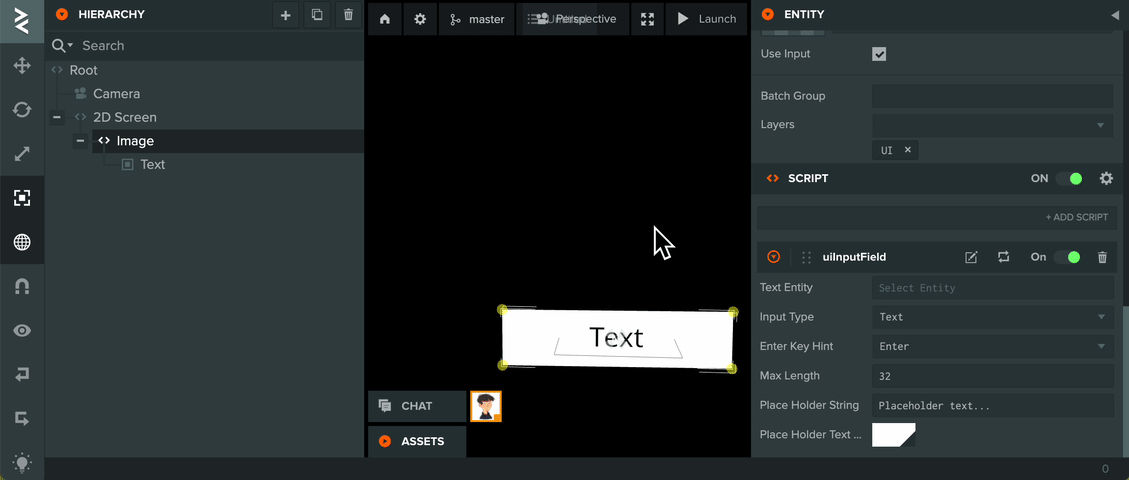This screenshot has height=480, width=1129.
Task: Open the CHAT panel tab
Action: (x=417, y=406)
